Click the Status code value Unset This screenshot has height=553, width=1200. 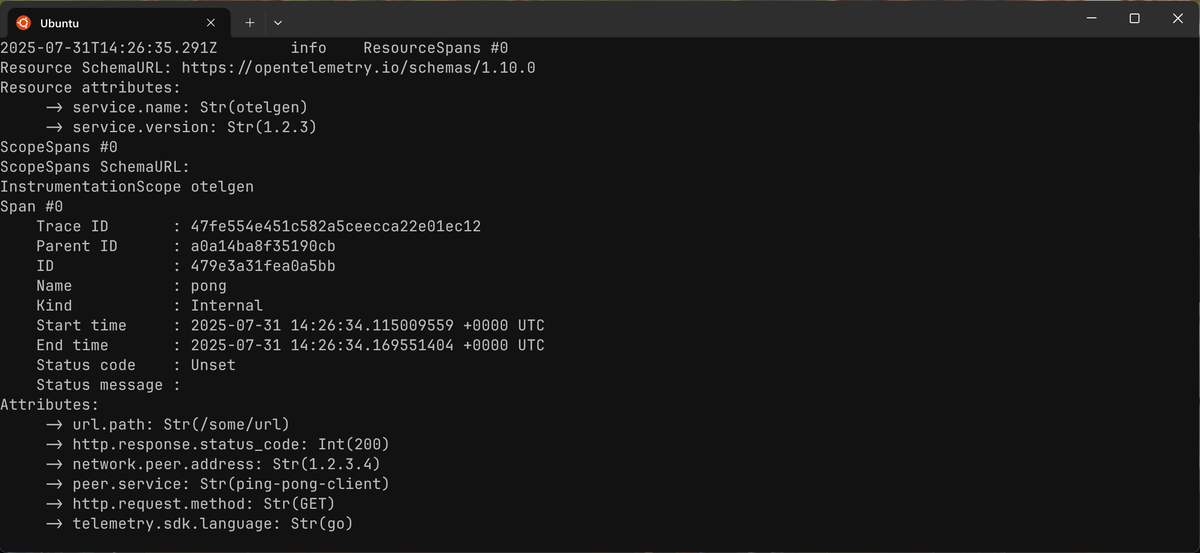pos(213,366)
